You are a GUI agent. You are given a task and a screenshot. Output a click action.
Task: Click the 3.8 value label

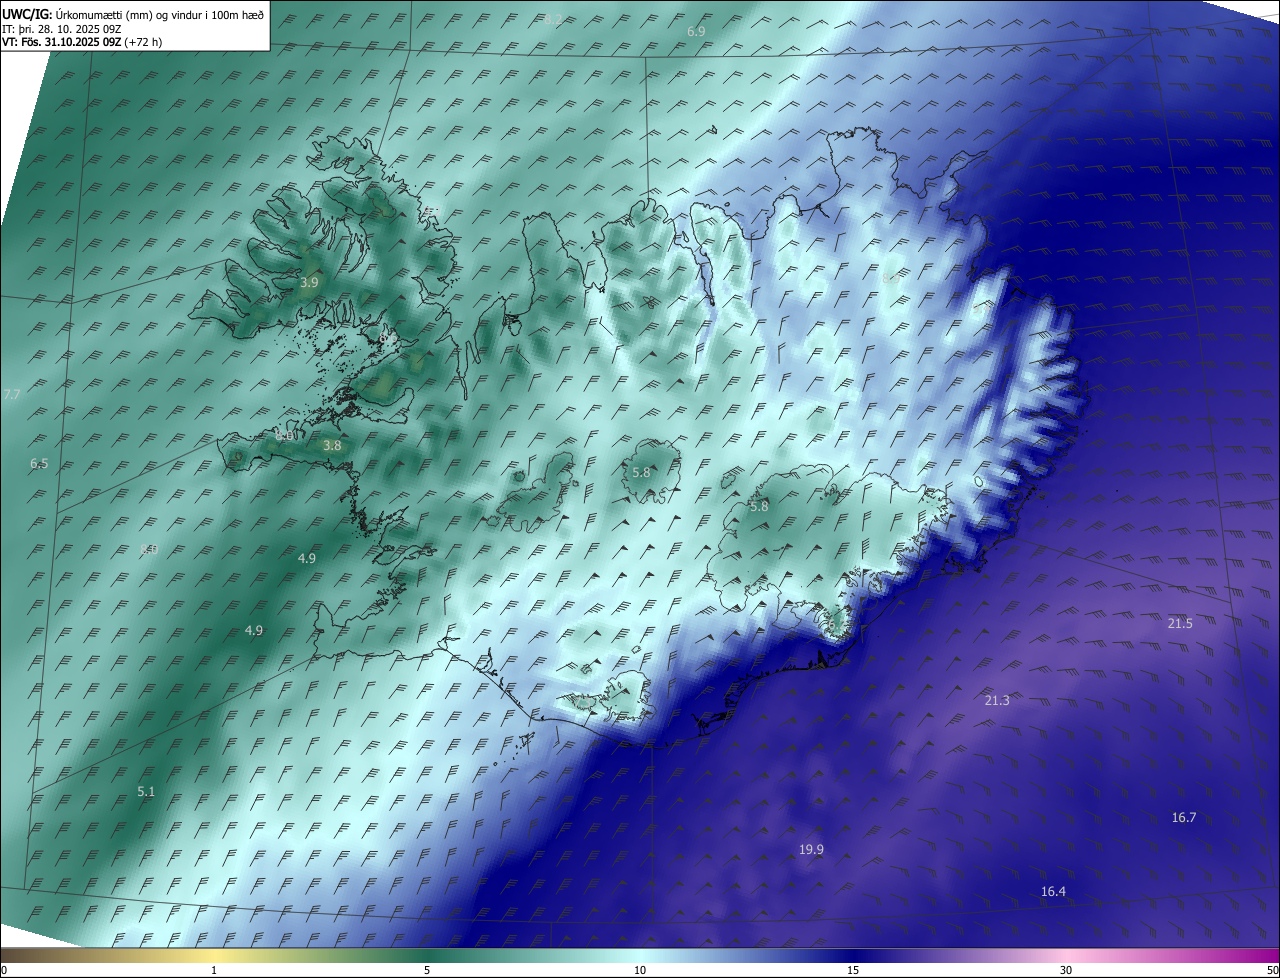pyautogui.click(x=332, y=446)
